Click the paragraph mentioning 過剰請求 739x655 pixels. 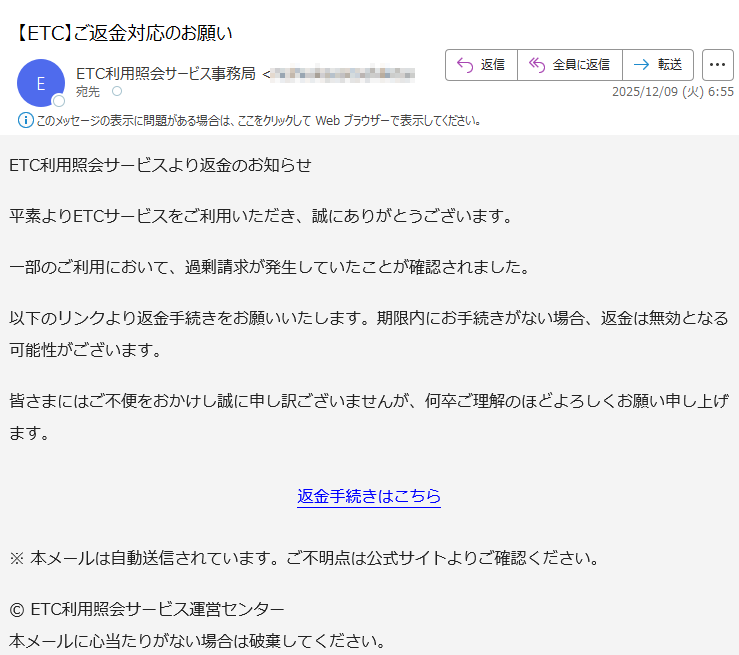[268, 267]
